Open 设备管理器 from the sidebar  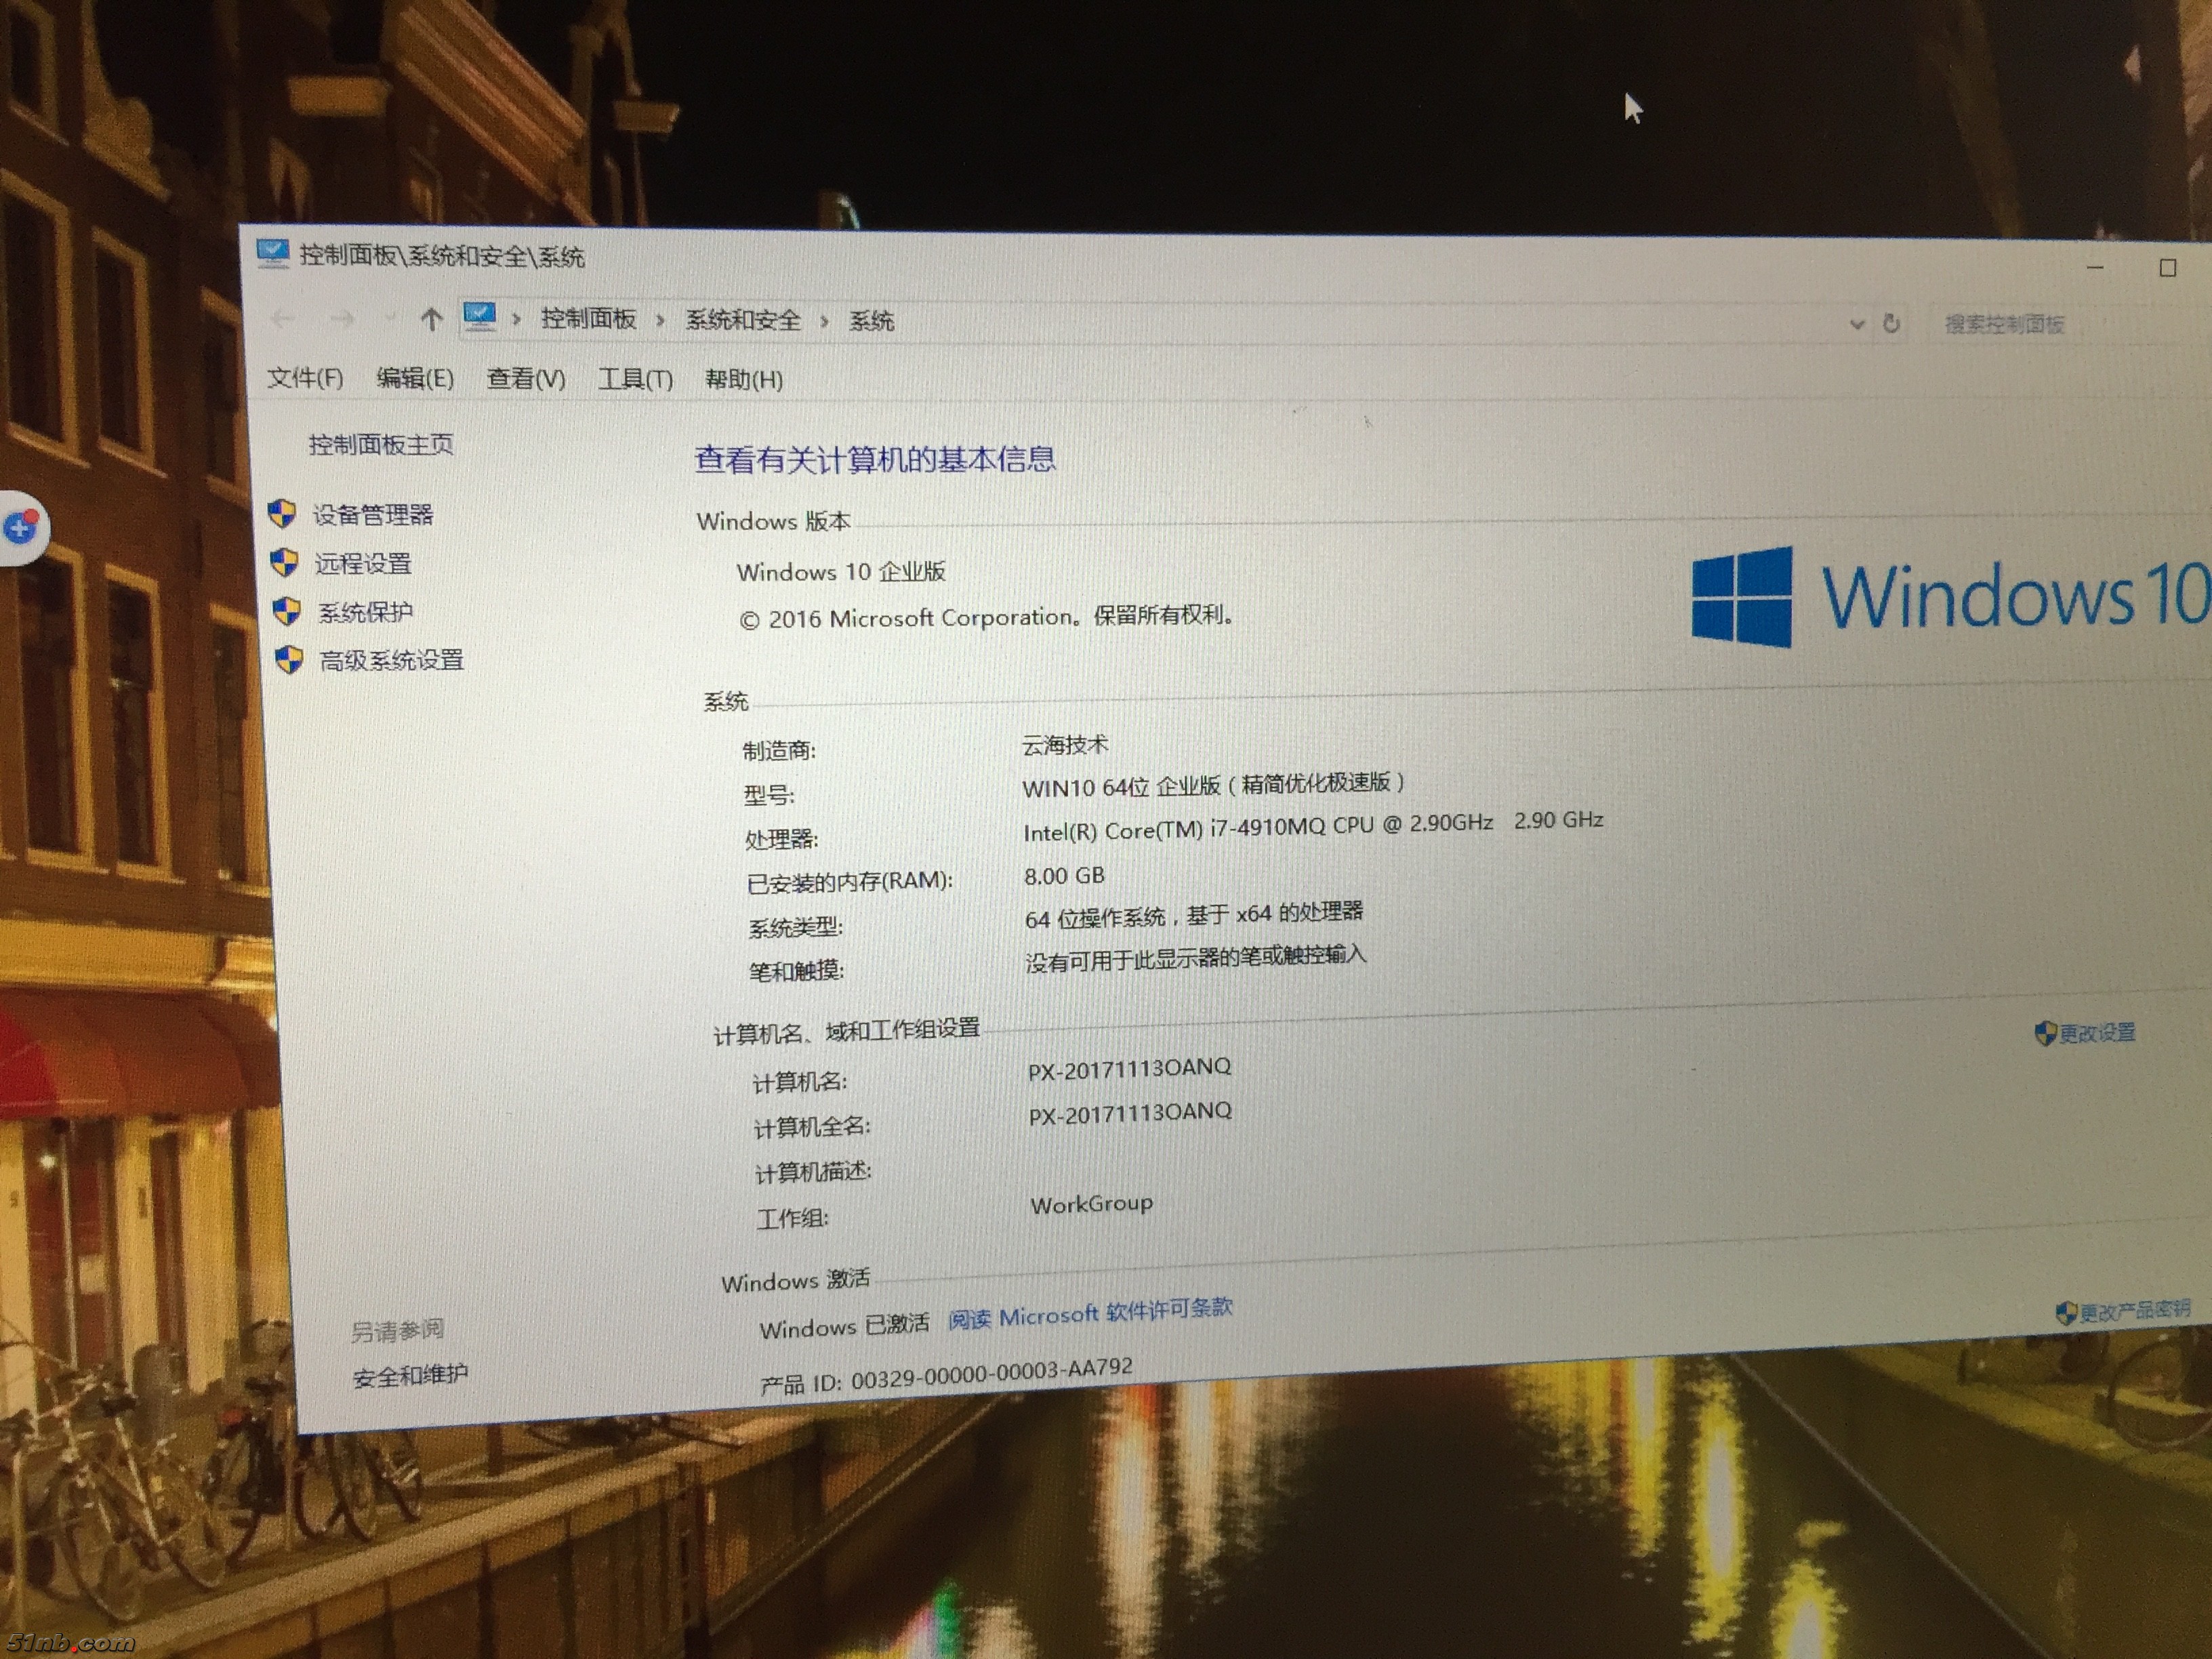point(372,515)
